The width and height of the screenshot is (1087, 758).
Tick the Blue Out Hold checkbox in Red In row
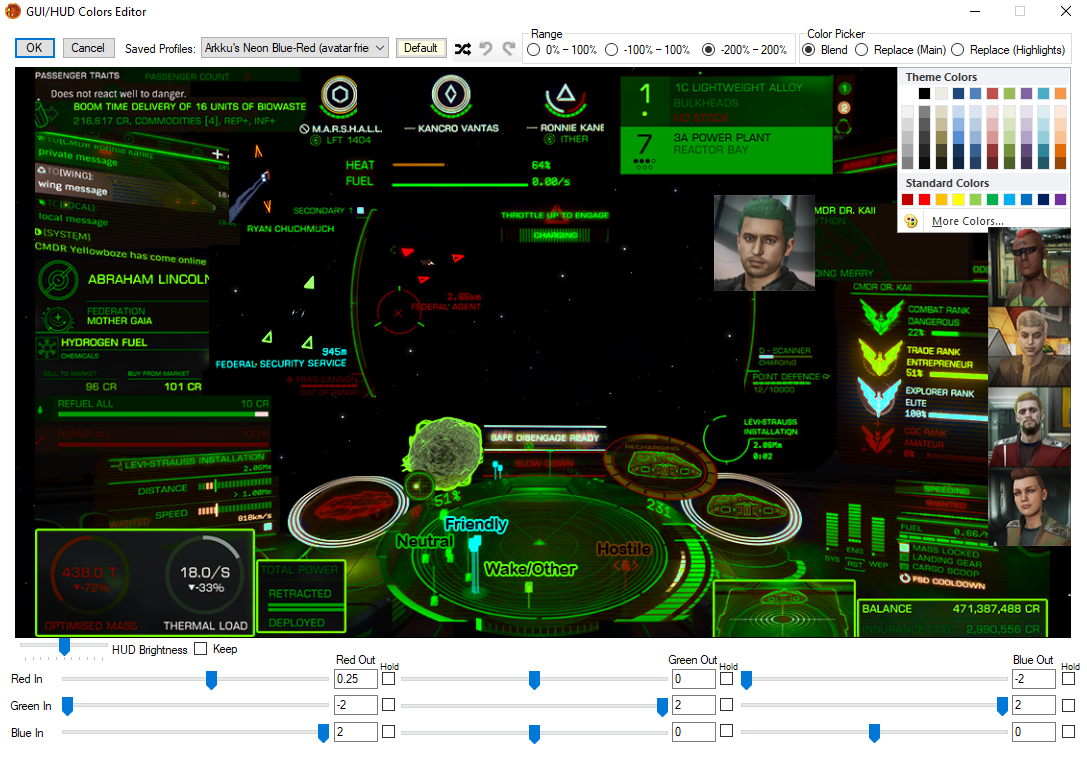[x=1068, y=679]
